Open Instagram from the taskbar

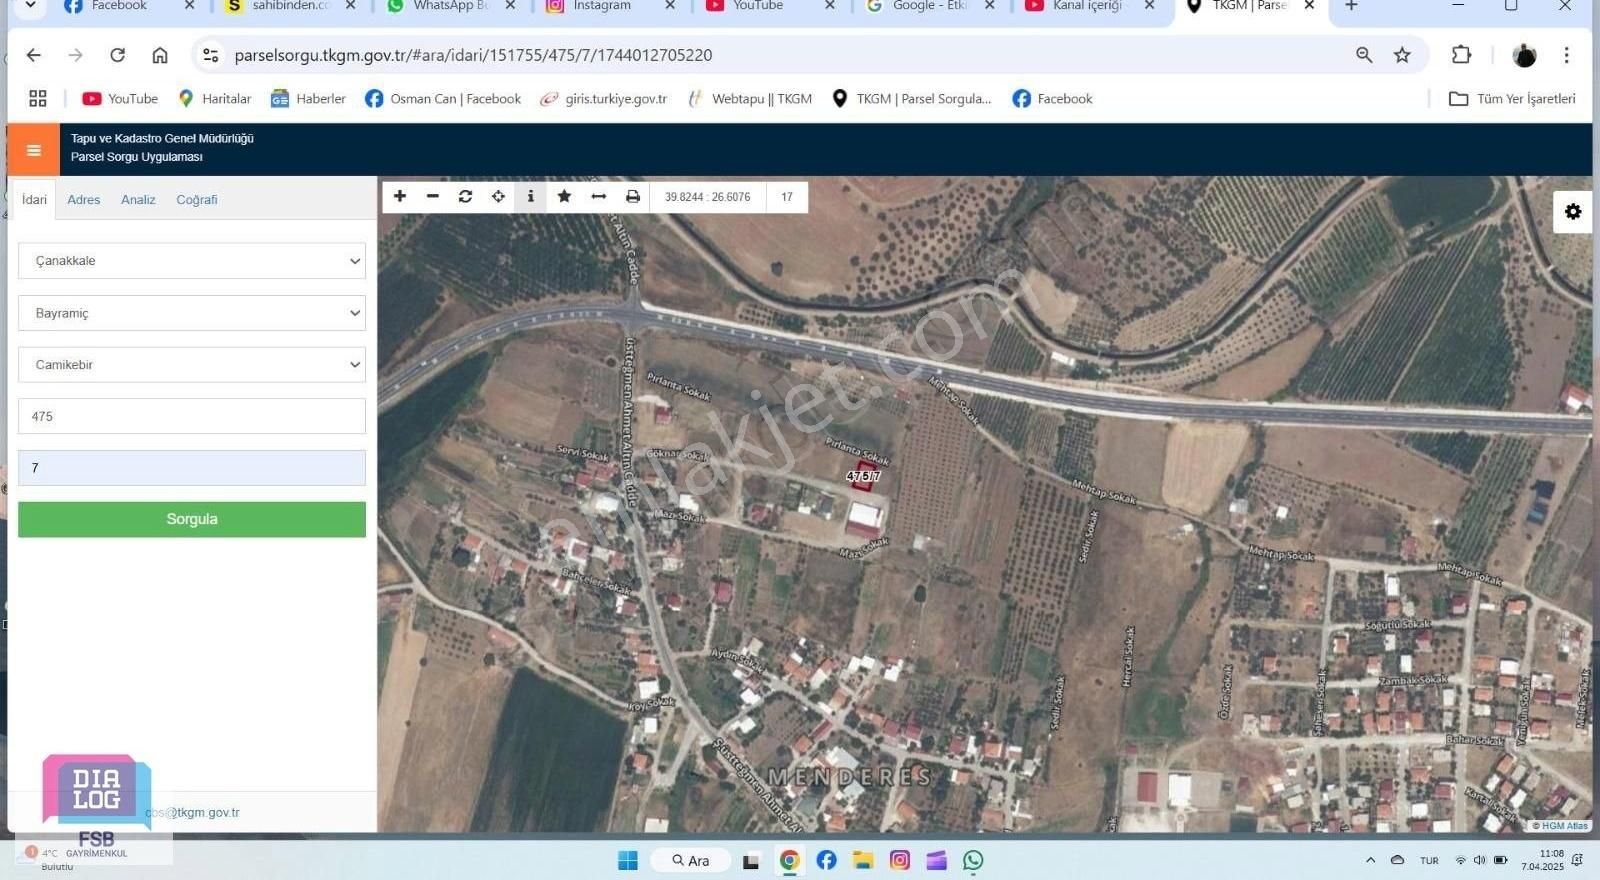tap(900, 861)
